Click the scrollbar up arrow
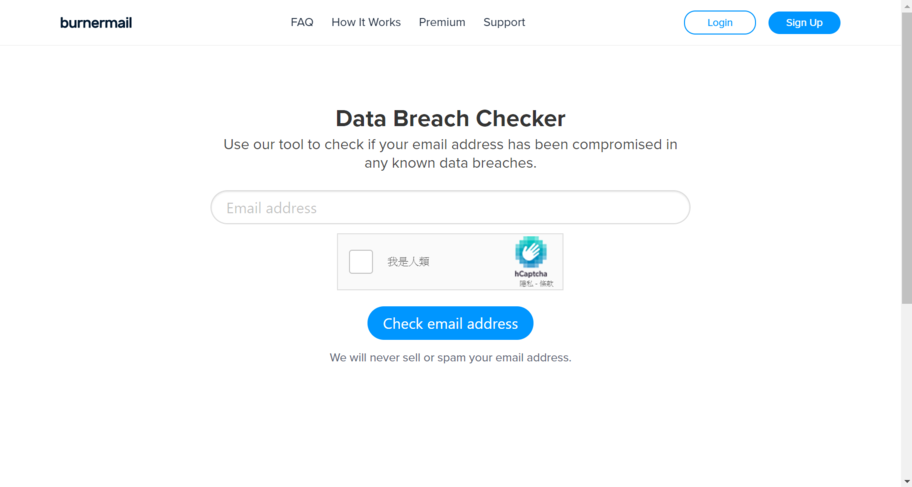Image resolution: width=912 pixels, height=487 pixels. pyautogui.click(x=907, y=5)
